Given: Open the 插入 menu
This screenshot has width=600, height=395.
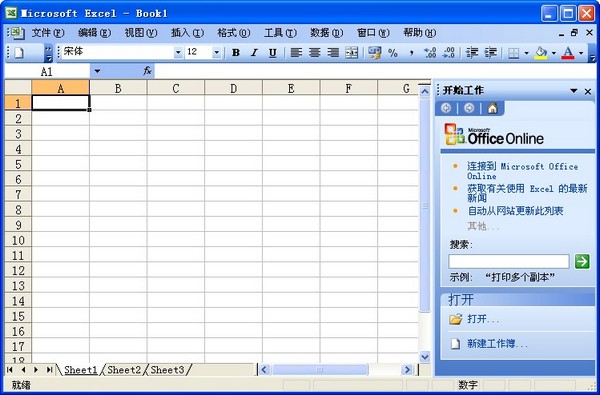Looking at the screenshot, I should pyautogui.click(x=187, y=33).
